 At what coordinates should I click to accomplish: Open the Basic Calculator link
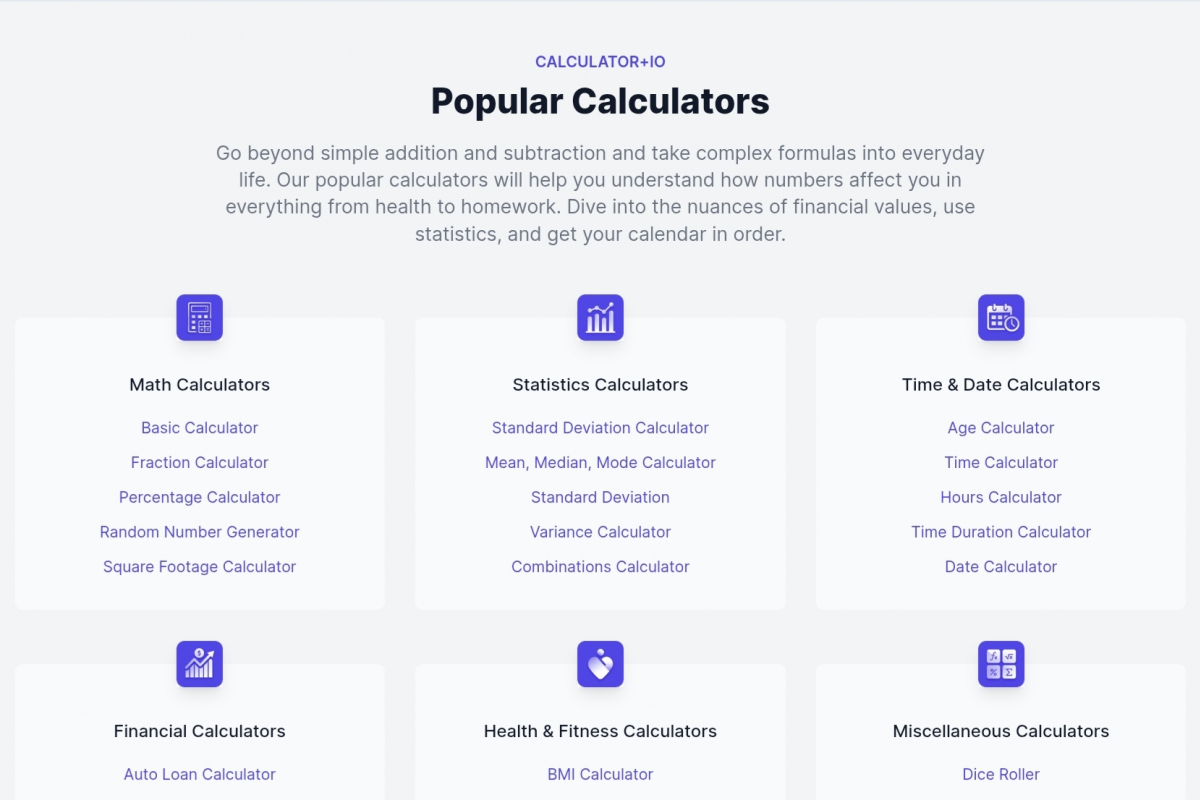(x=200, y=428)
